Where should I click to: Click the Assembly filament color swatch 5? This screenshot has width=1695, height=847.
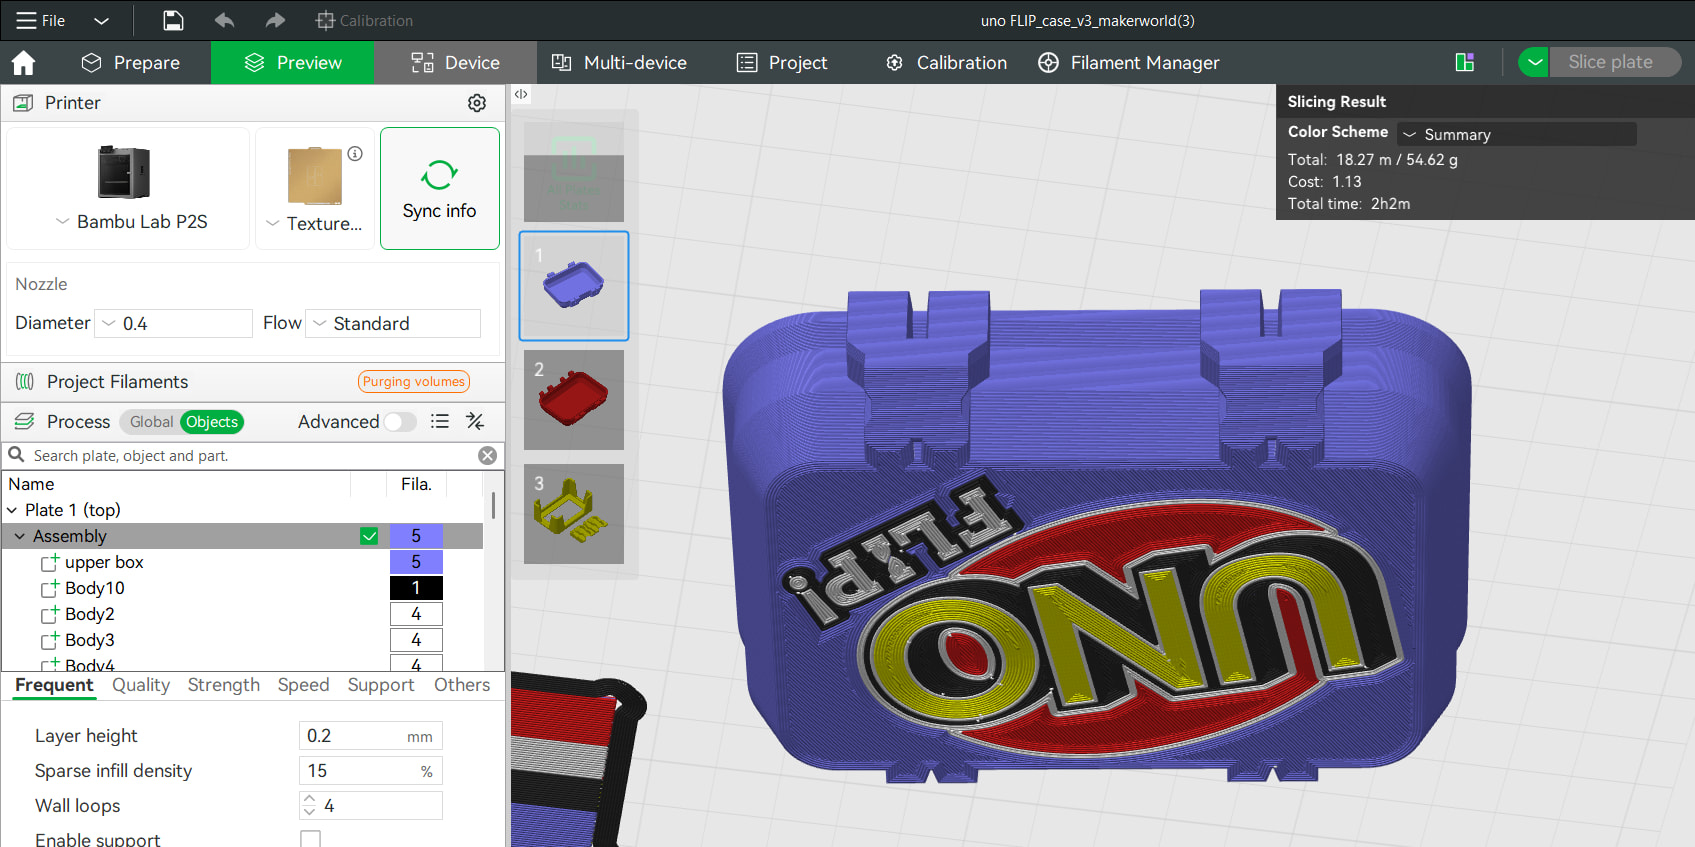[x=416, y=537]
